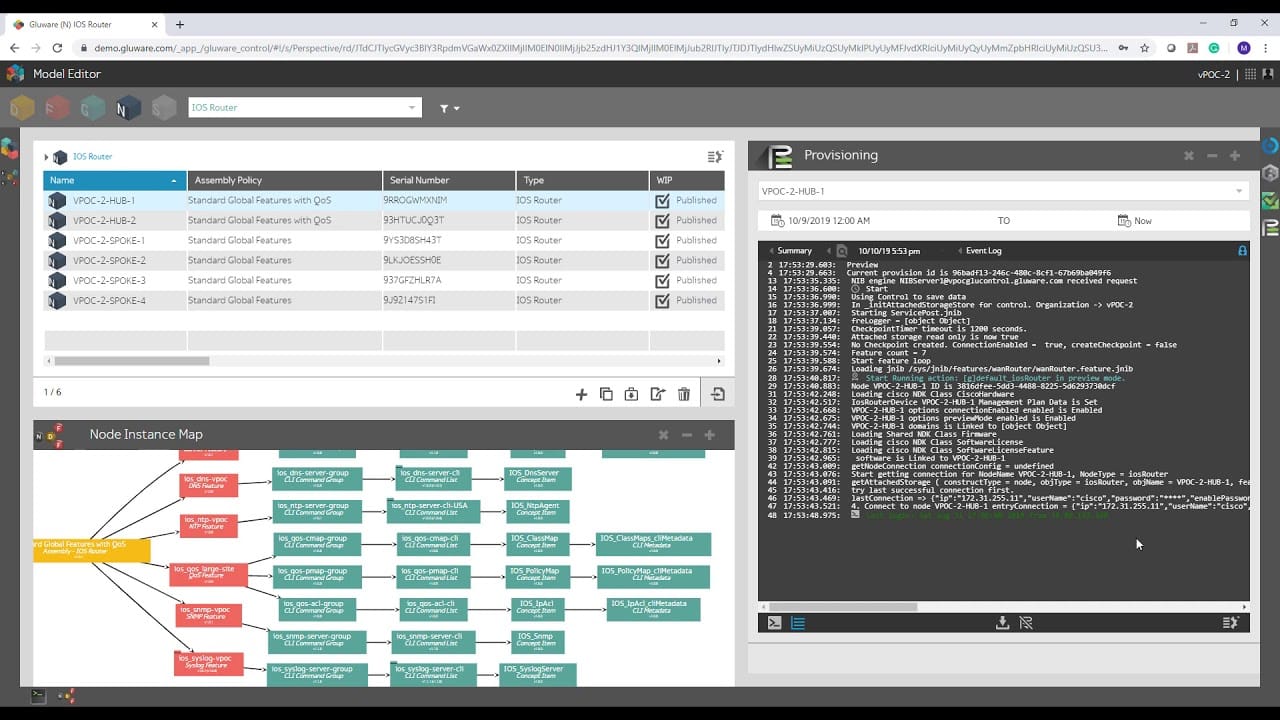
Task: Select the F cube model type icon
Action: click(57, 107)
